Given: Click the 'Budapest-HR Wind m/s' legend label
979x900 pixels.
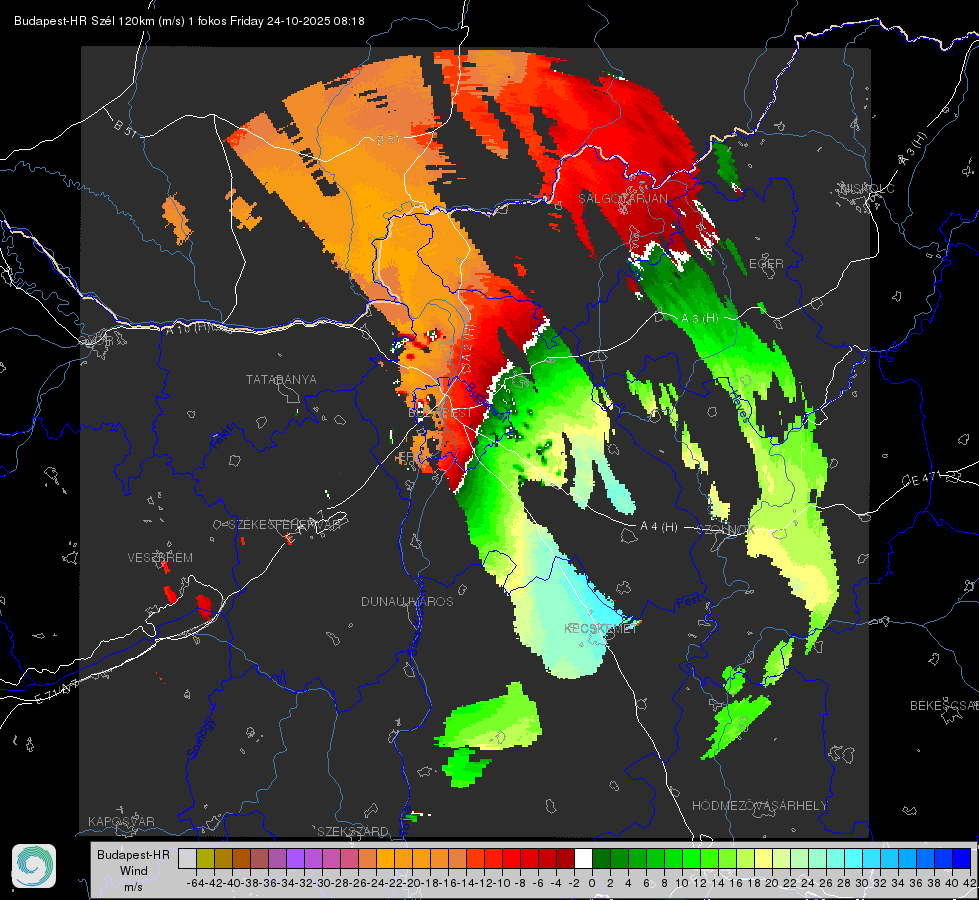Looking at the screenshot, I should [x=134, y=871].
